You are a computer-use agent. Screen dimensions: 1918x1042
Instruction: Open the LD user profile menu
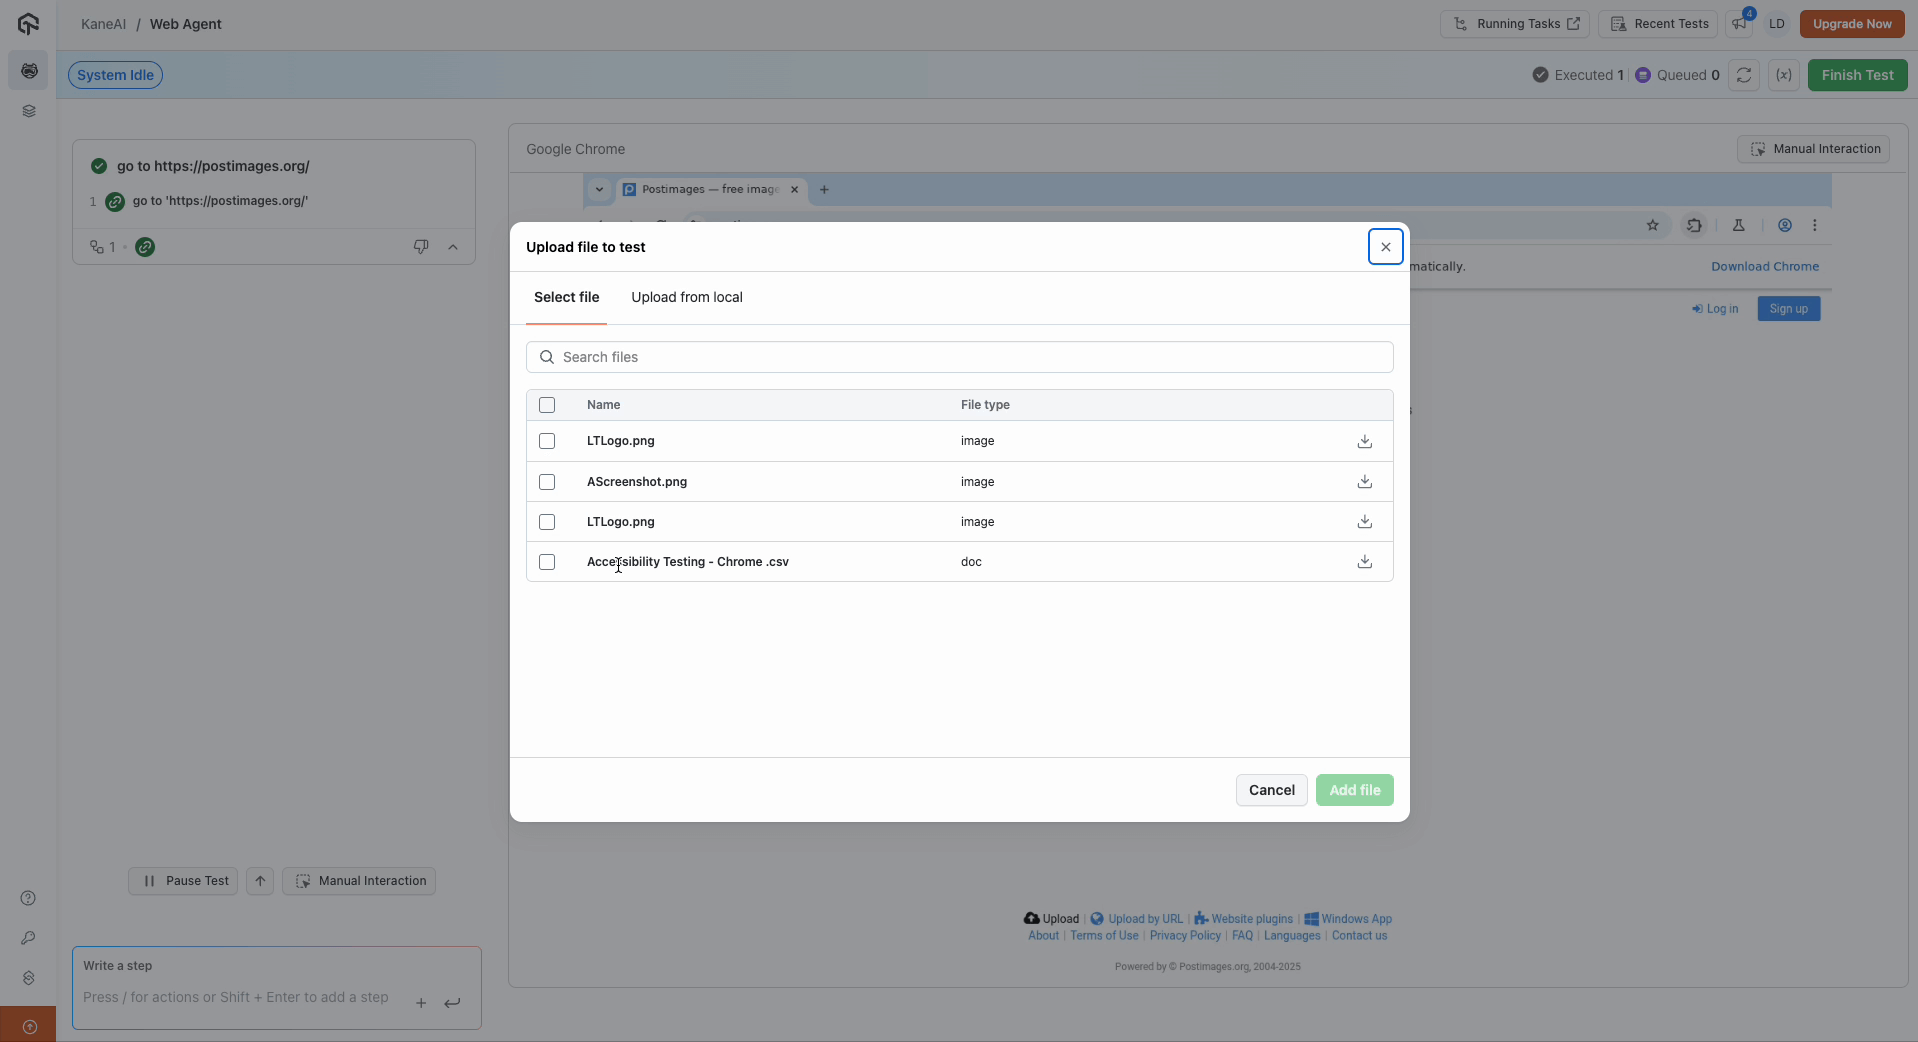point(1777,24)
